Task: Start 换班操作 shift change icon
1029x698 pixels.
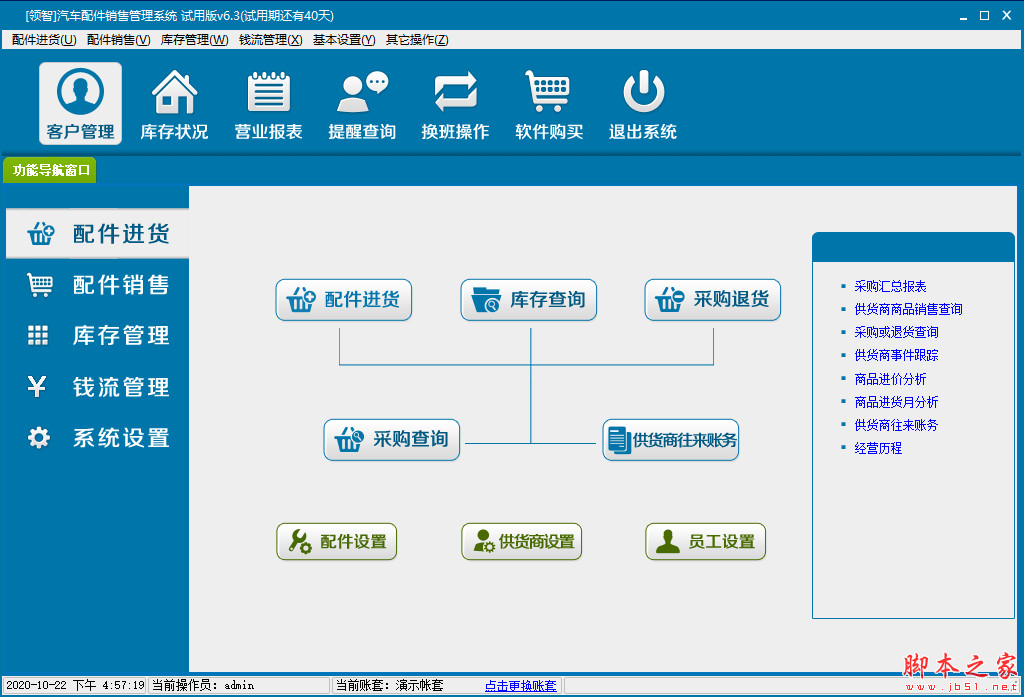Action: [454, 100]
